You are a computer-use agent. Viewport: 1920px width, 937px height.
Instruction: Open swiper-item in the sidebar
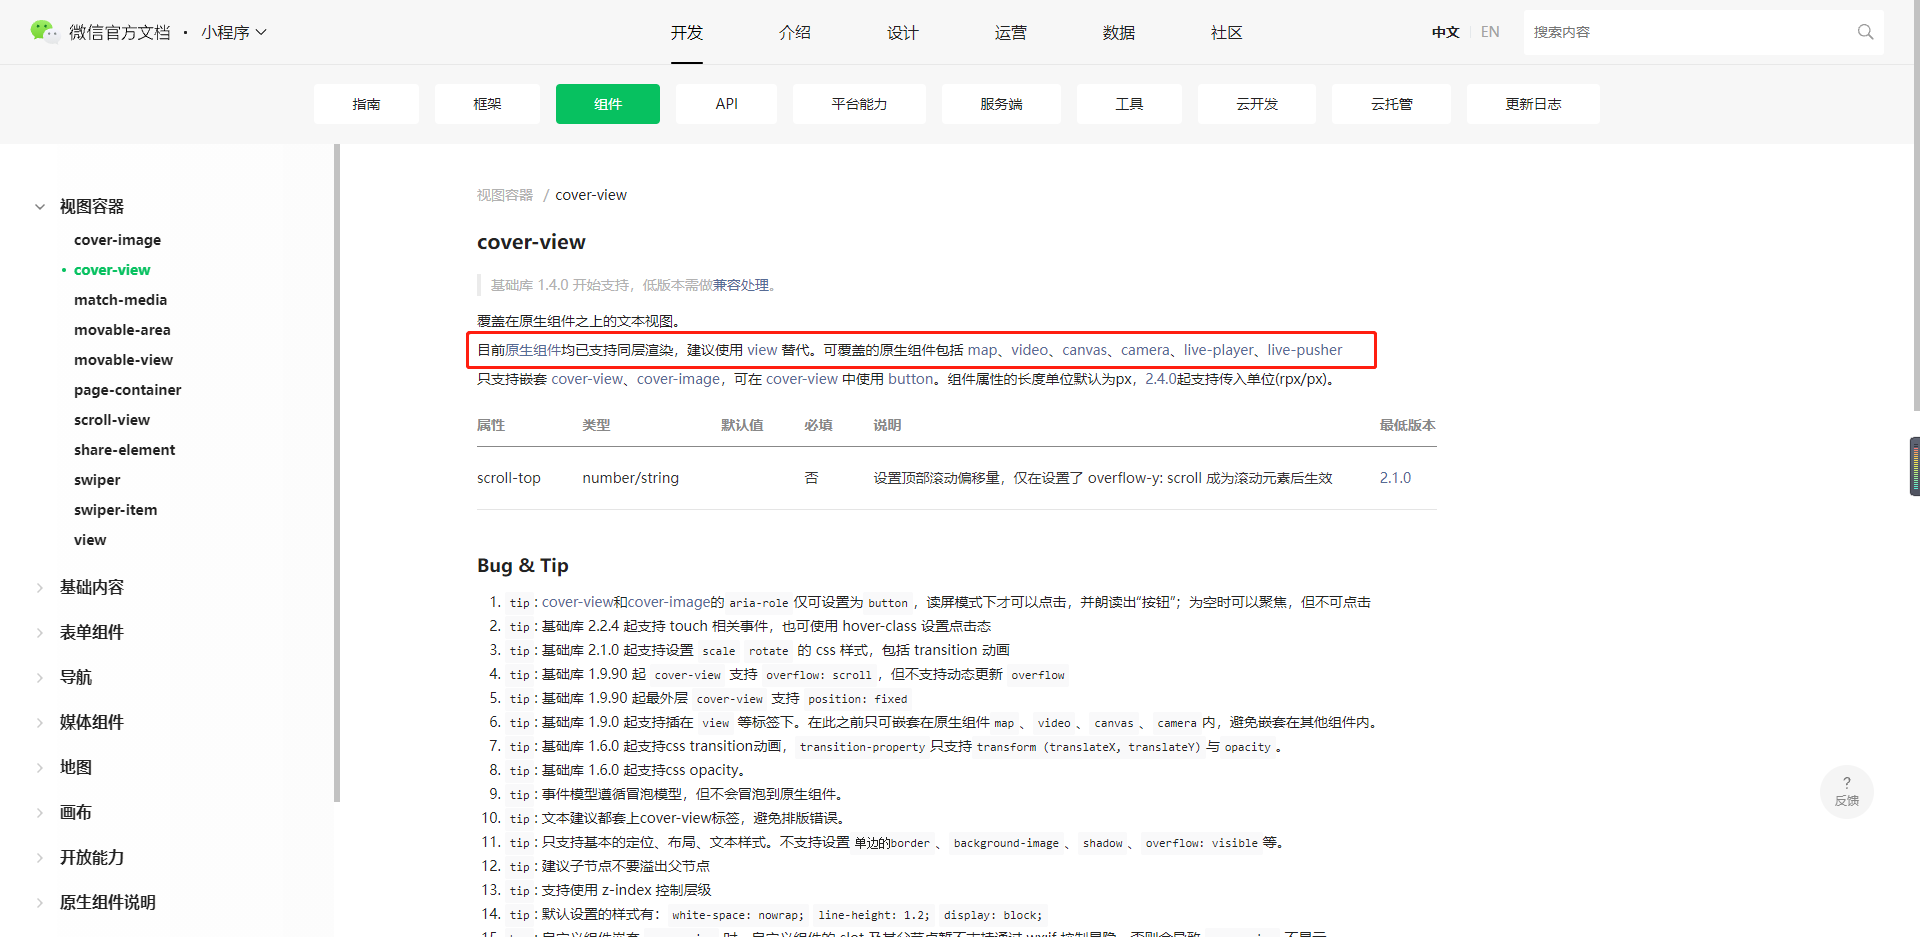(x=115, y=510)
